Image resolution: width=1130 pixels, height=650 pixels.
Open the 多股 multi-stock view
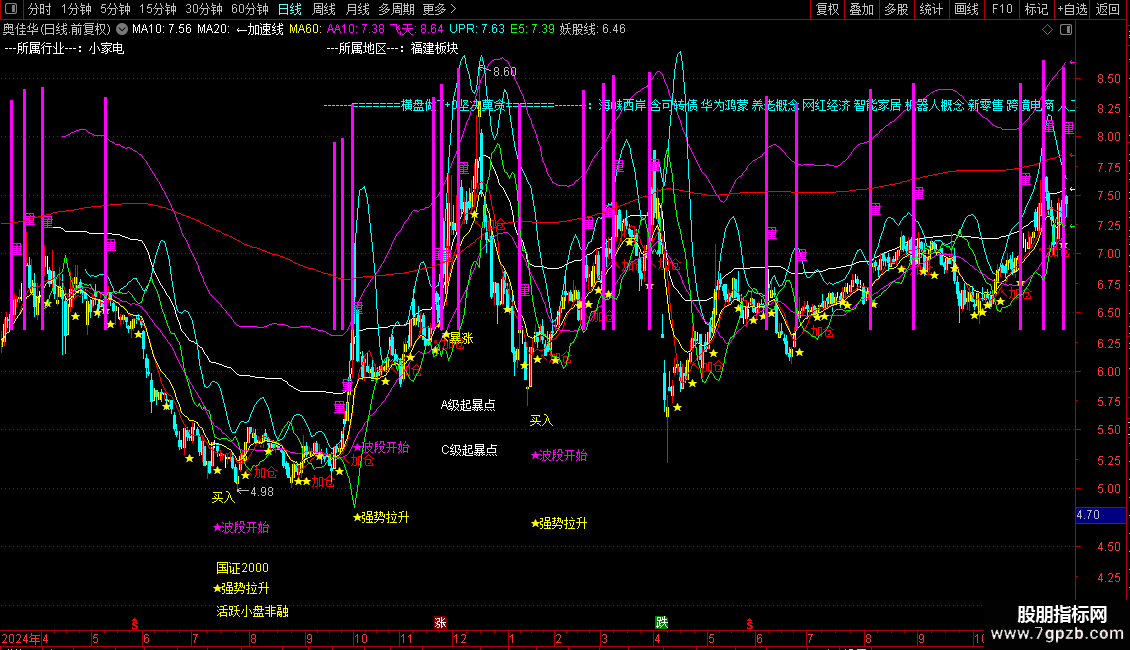pos(896,9)
